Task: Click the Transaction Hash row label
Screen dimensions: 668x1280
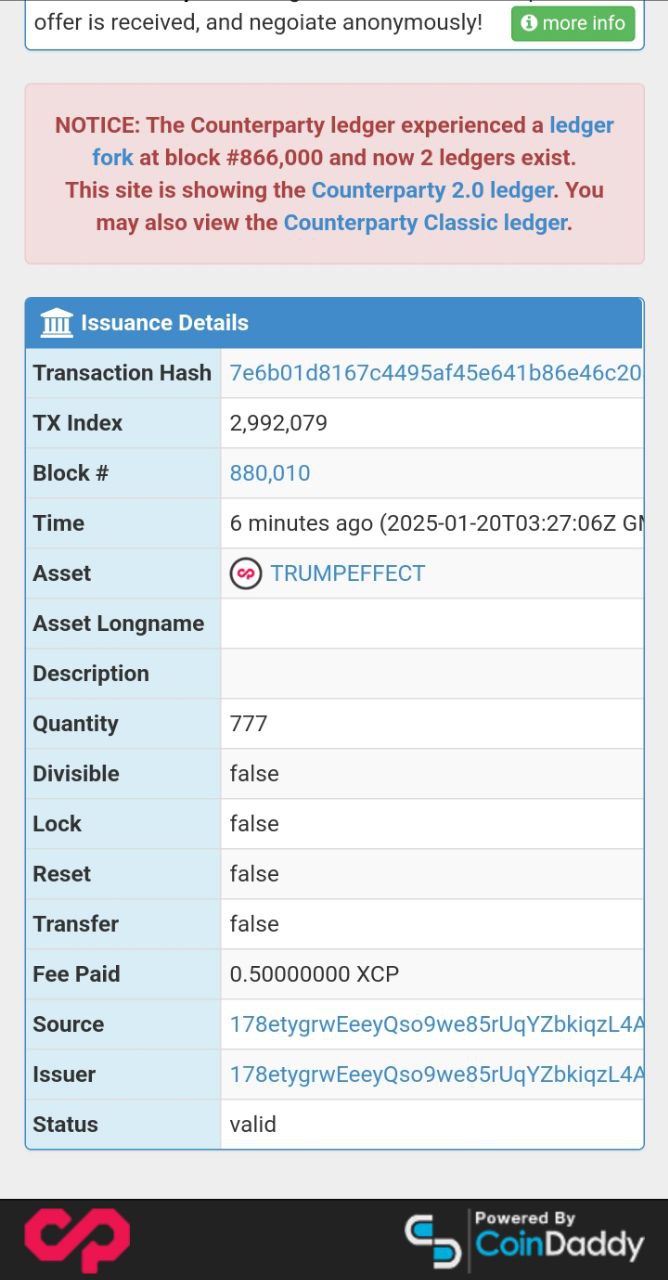Action: coord(122,373)
